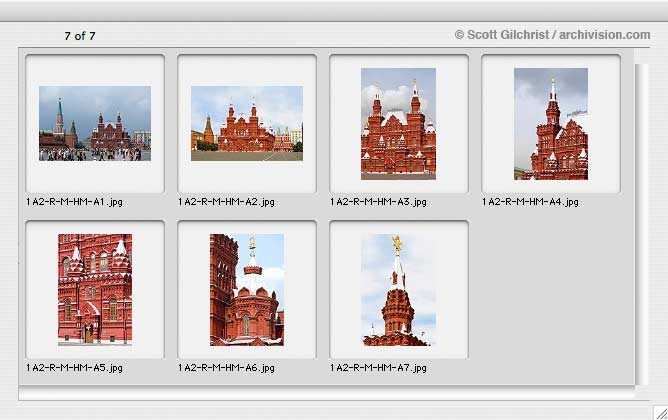
Task: Open thumbnail 1A2-R-M-HM-A5 facade detail
Action: coord(95,289)
